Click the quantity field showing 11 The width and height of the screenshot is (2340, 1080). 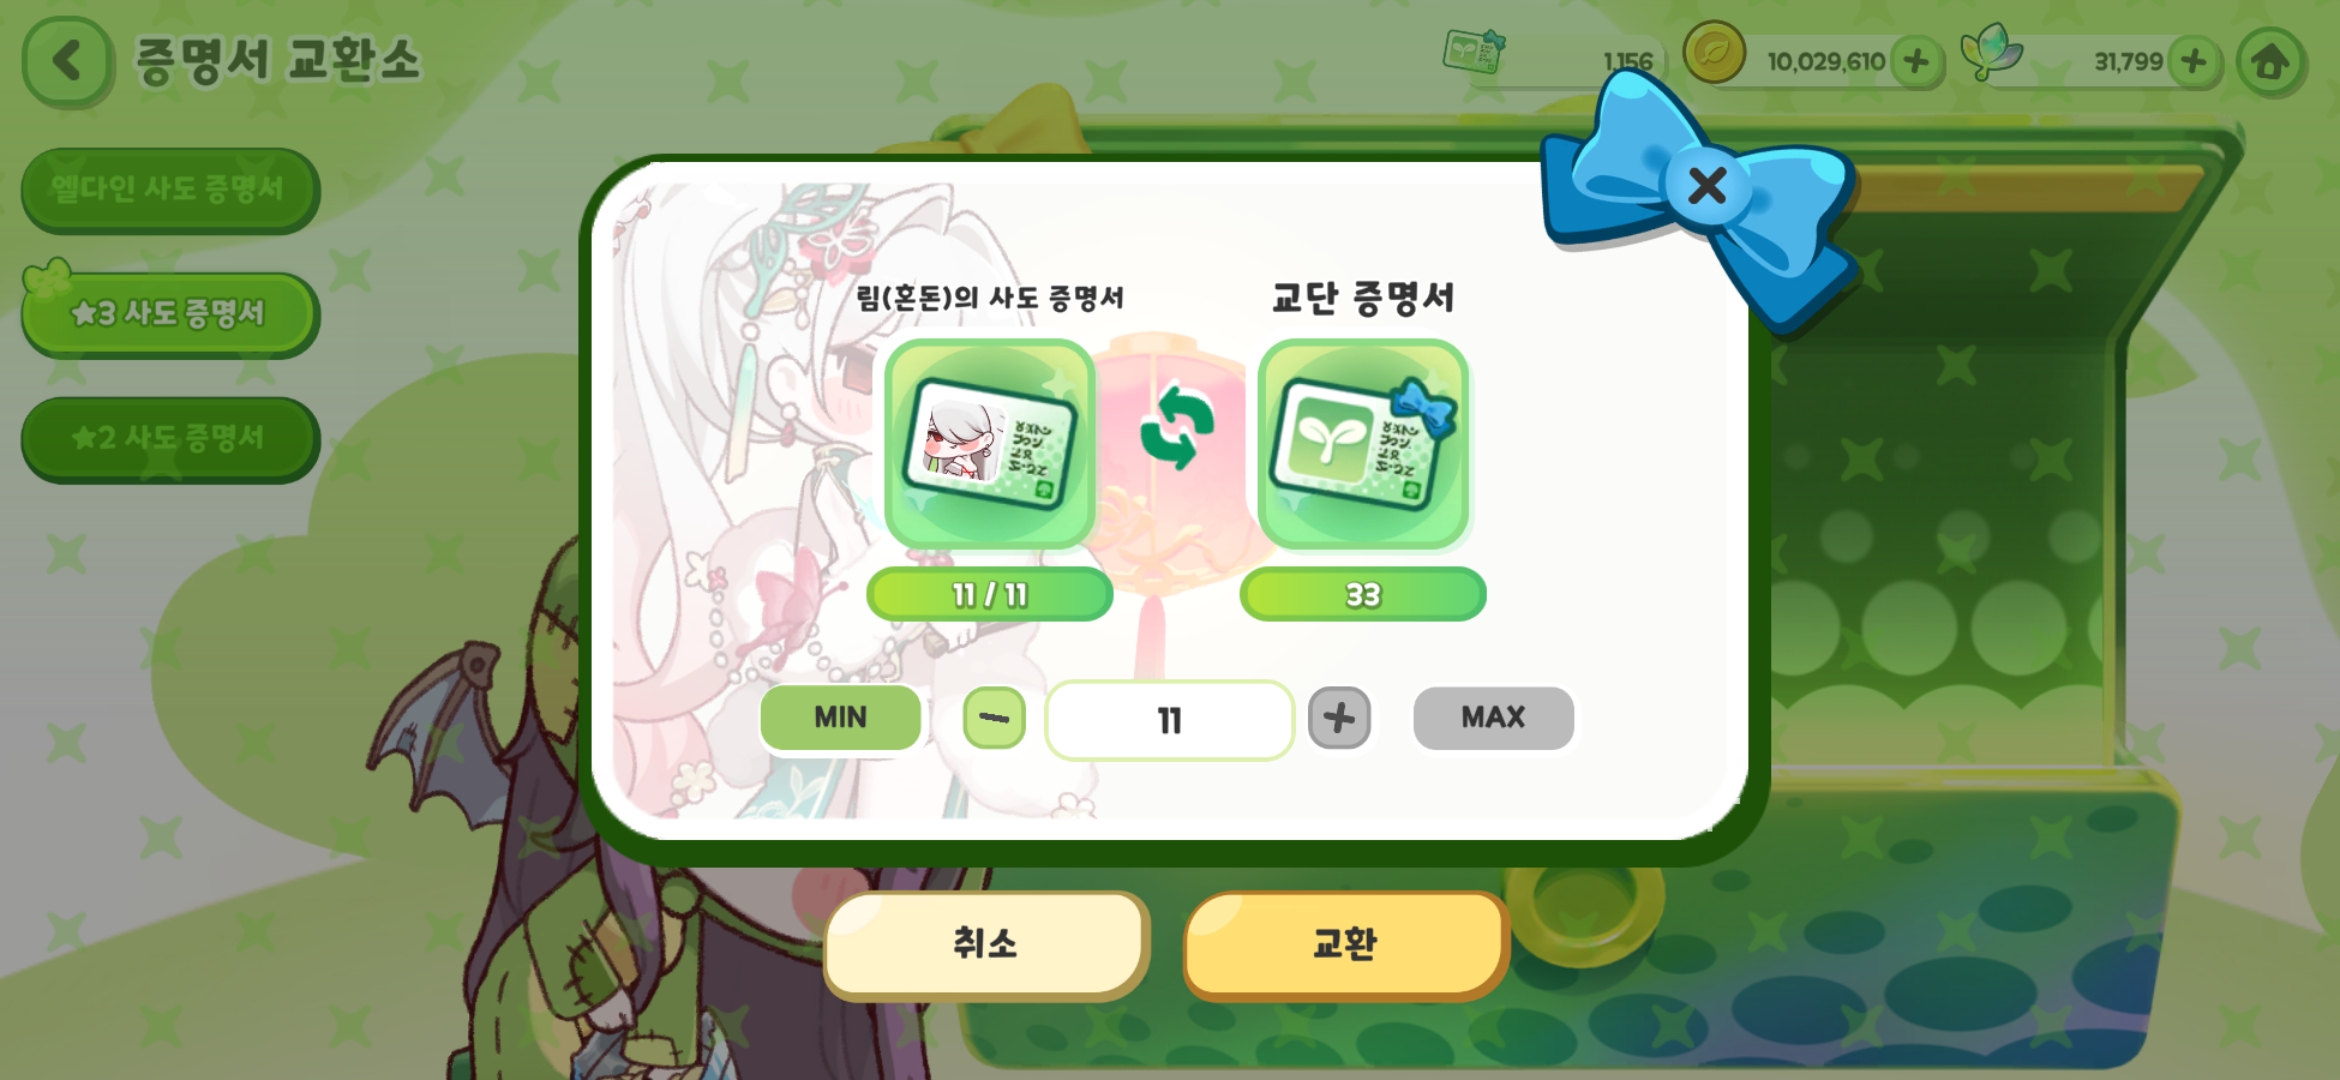click(x=1169, y=720)
